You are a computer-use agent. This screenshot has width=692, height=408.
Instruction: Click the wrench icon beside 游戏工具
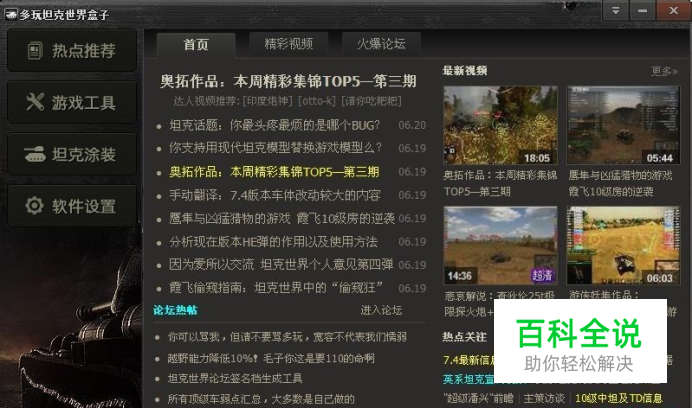[x=35, y=102]
